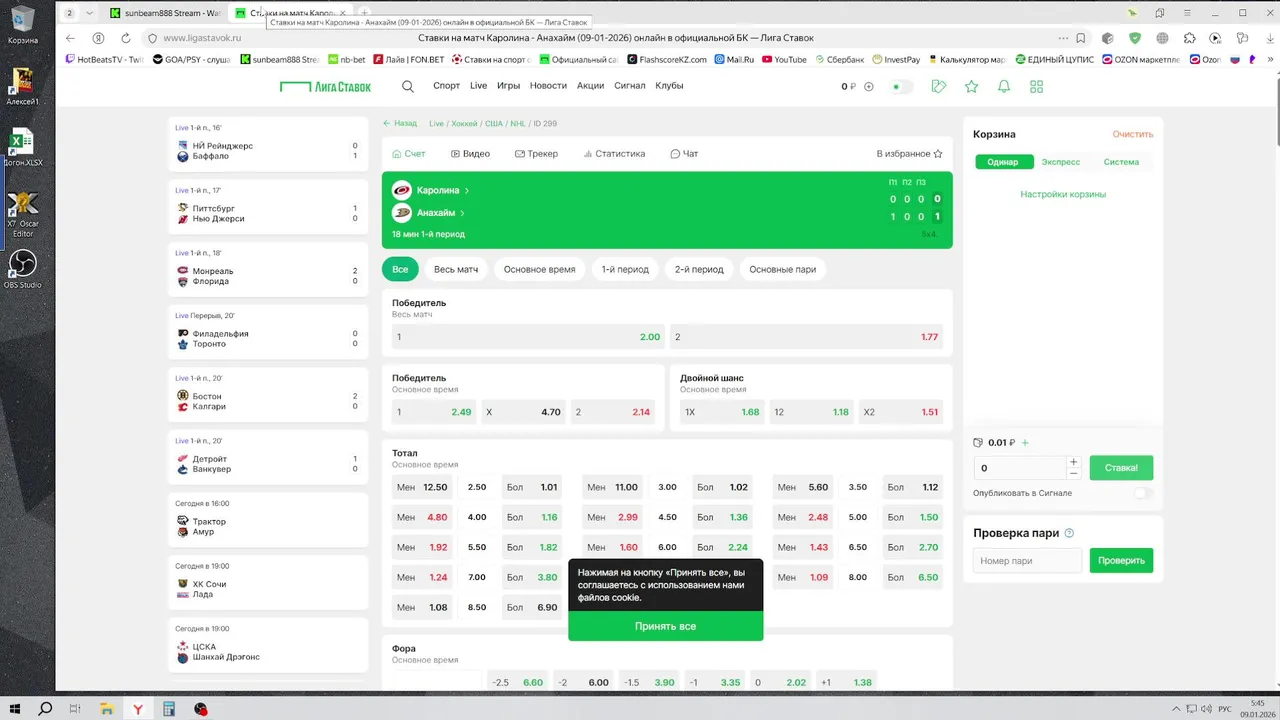Open the favorites star in site header
Image resolution: width=1280 pixels, height=720 pixels.
click(971, 86)
